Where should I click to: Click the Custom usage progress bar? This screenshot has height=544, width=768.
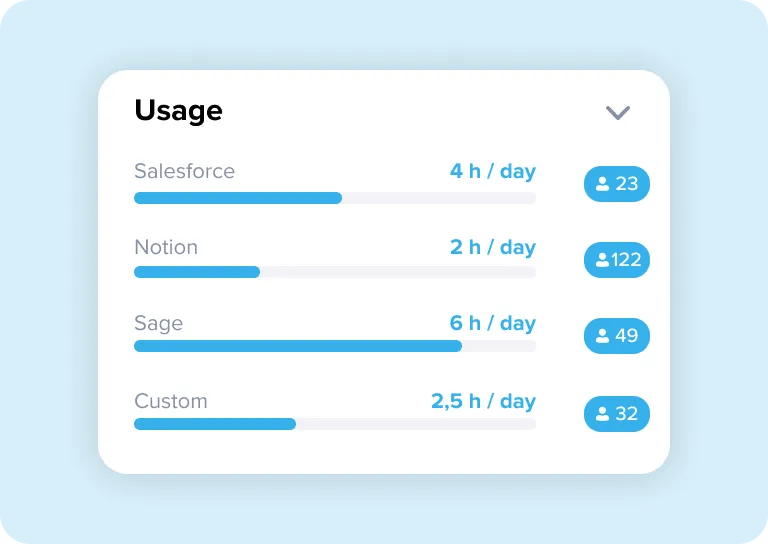pos(335,424)
